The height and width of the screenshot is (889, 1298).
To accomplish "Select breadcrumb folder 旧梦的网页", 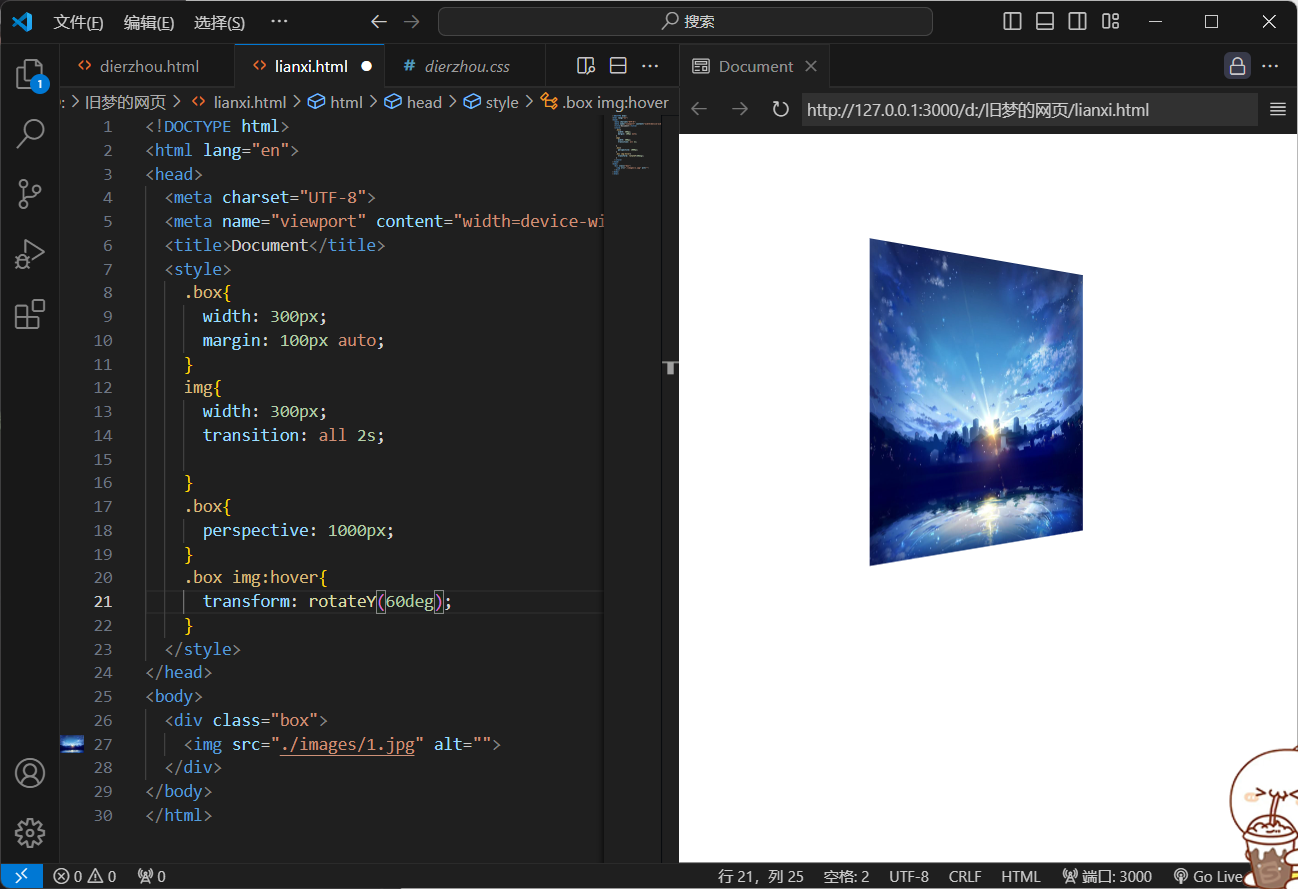I will pyautogui.click(x=125, y=102).
